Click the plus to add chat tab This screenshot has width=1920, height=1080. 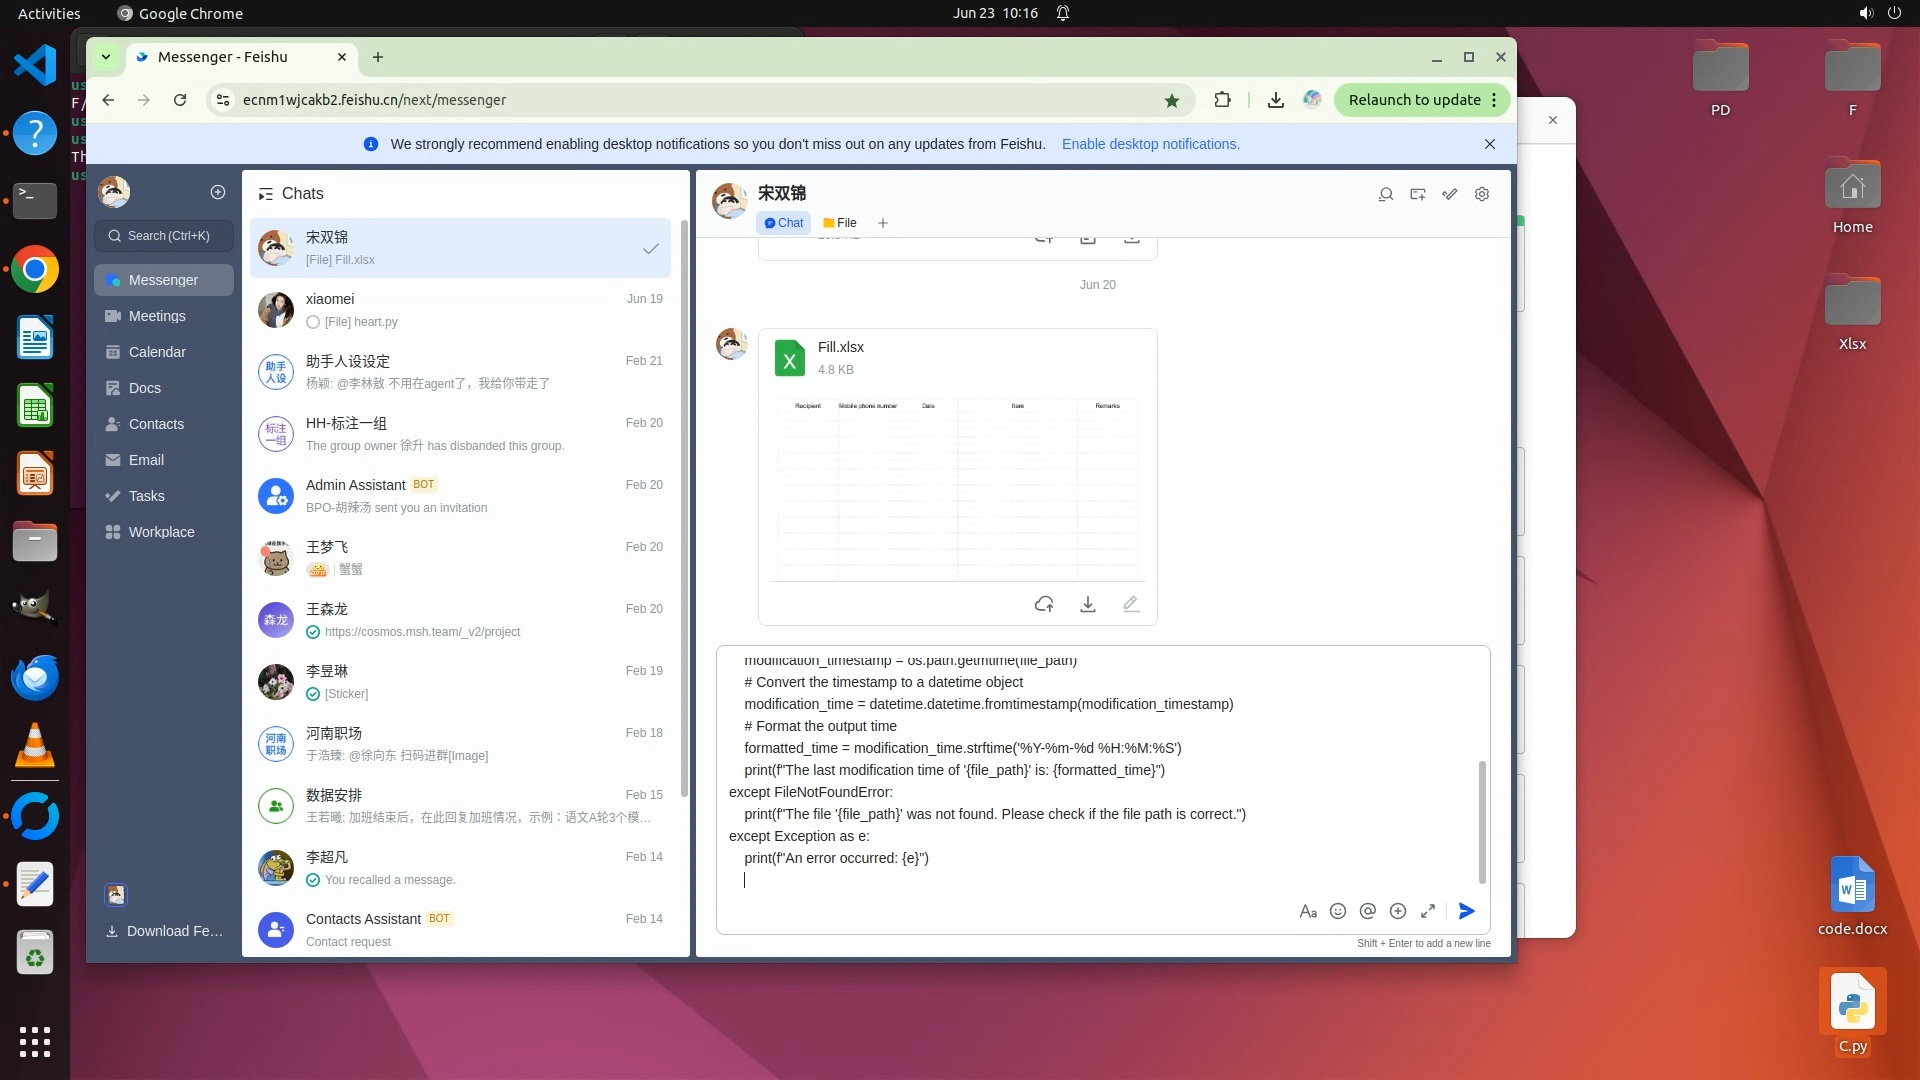(882, 223)
